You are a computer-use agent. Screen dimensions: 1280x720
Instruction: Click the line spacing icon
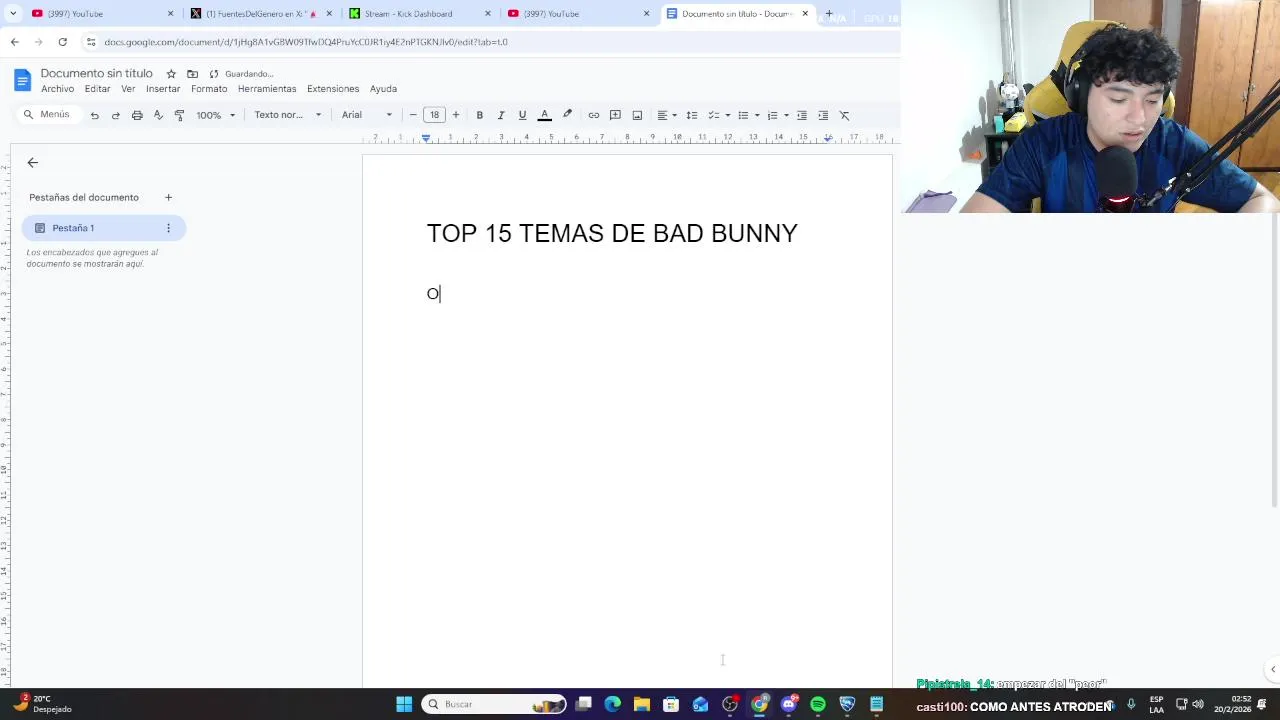(691, 115)
